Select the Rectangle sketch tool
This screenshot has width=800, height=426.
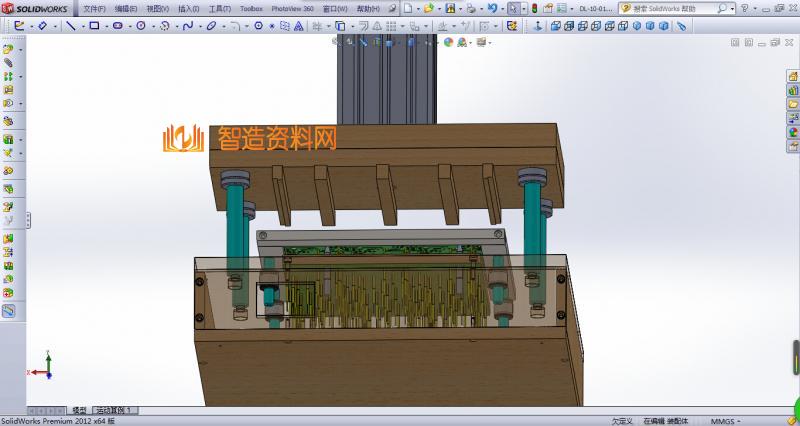(x=94, y=25)
